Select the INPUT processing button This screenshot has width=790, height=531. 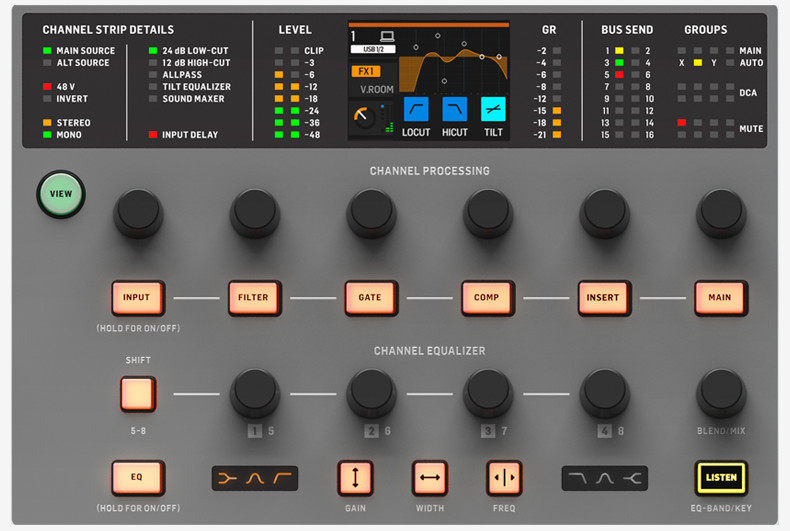point(138,298)
